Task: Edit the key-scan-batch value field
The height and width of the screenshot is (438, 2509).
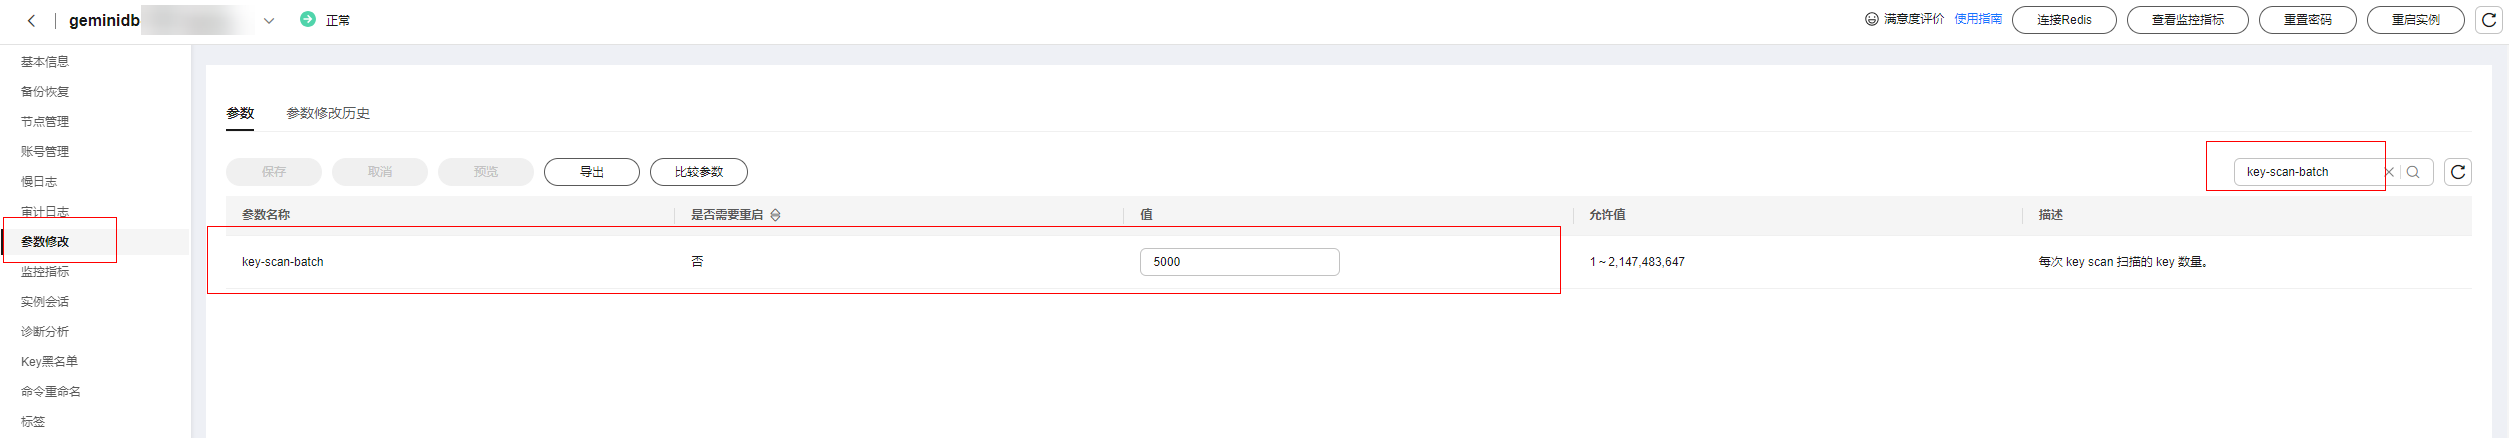Action: pyautogui.click(x=1238, y=262)
